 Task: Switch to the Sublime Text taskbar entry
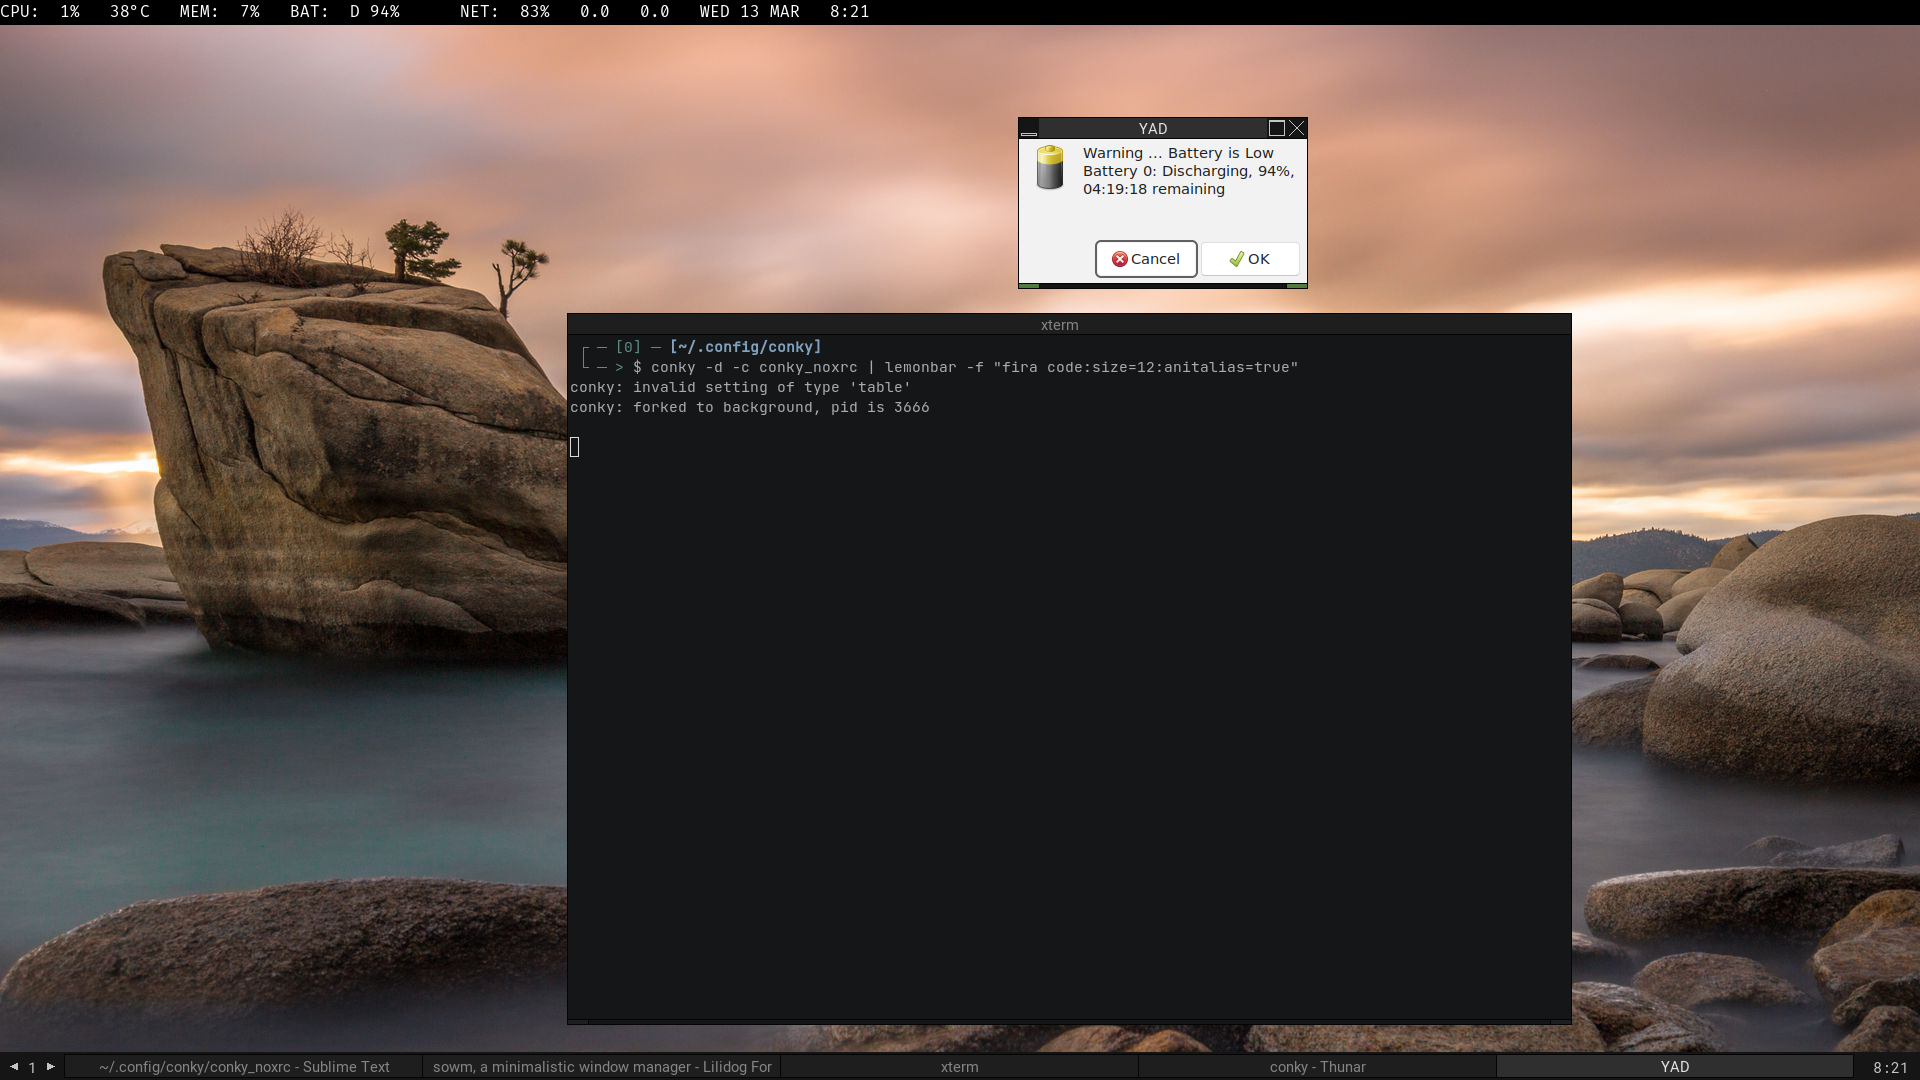244,1067
